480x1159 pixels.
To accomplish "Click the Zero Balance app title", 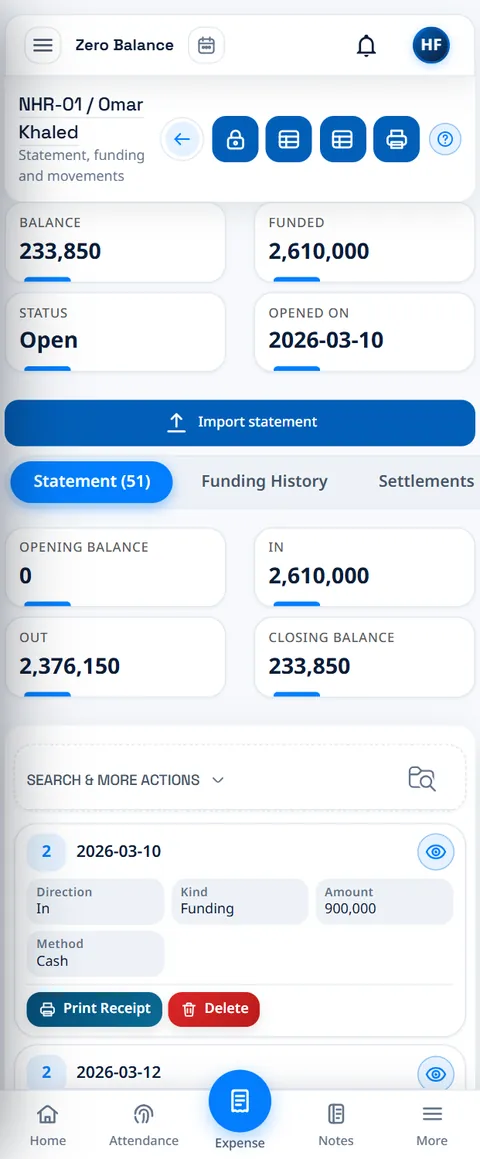I will click(x=124, y=45).
